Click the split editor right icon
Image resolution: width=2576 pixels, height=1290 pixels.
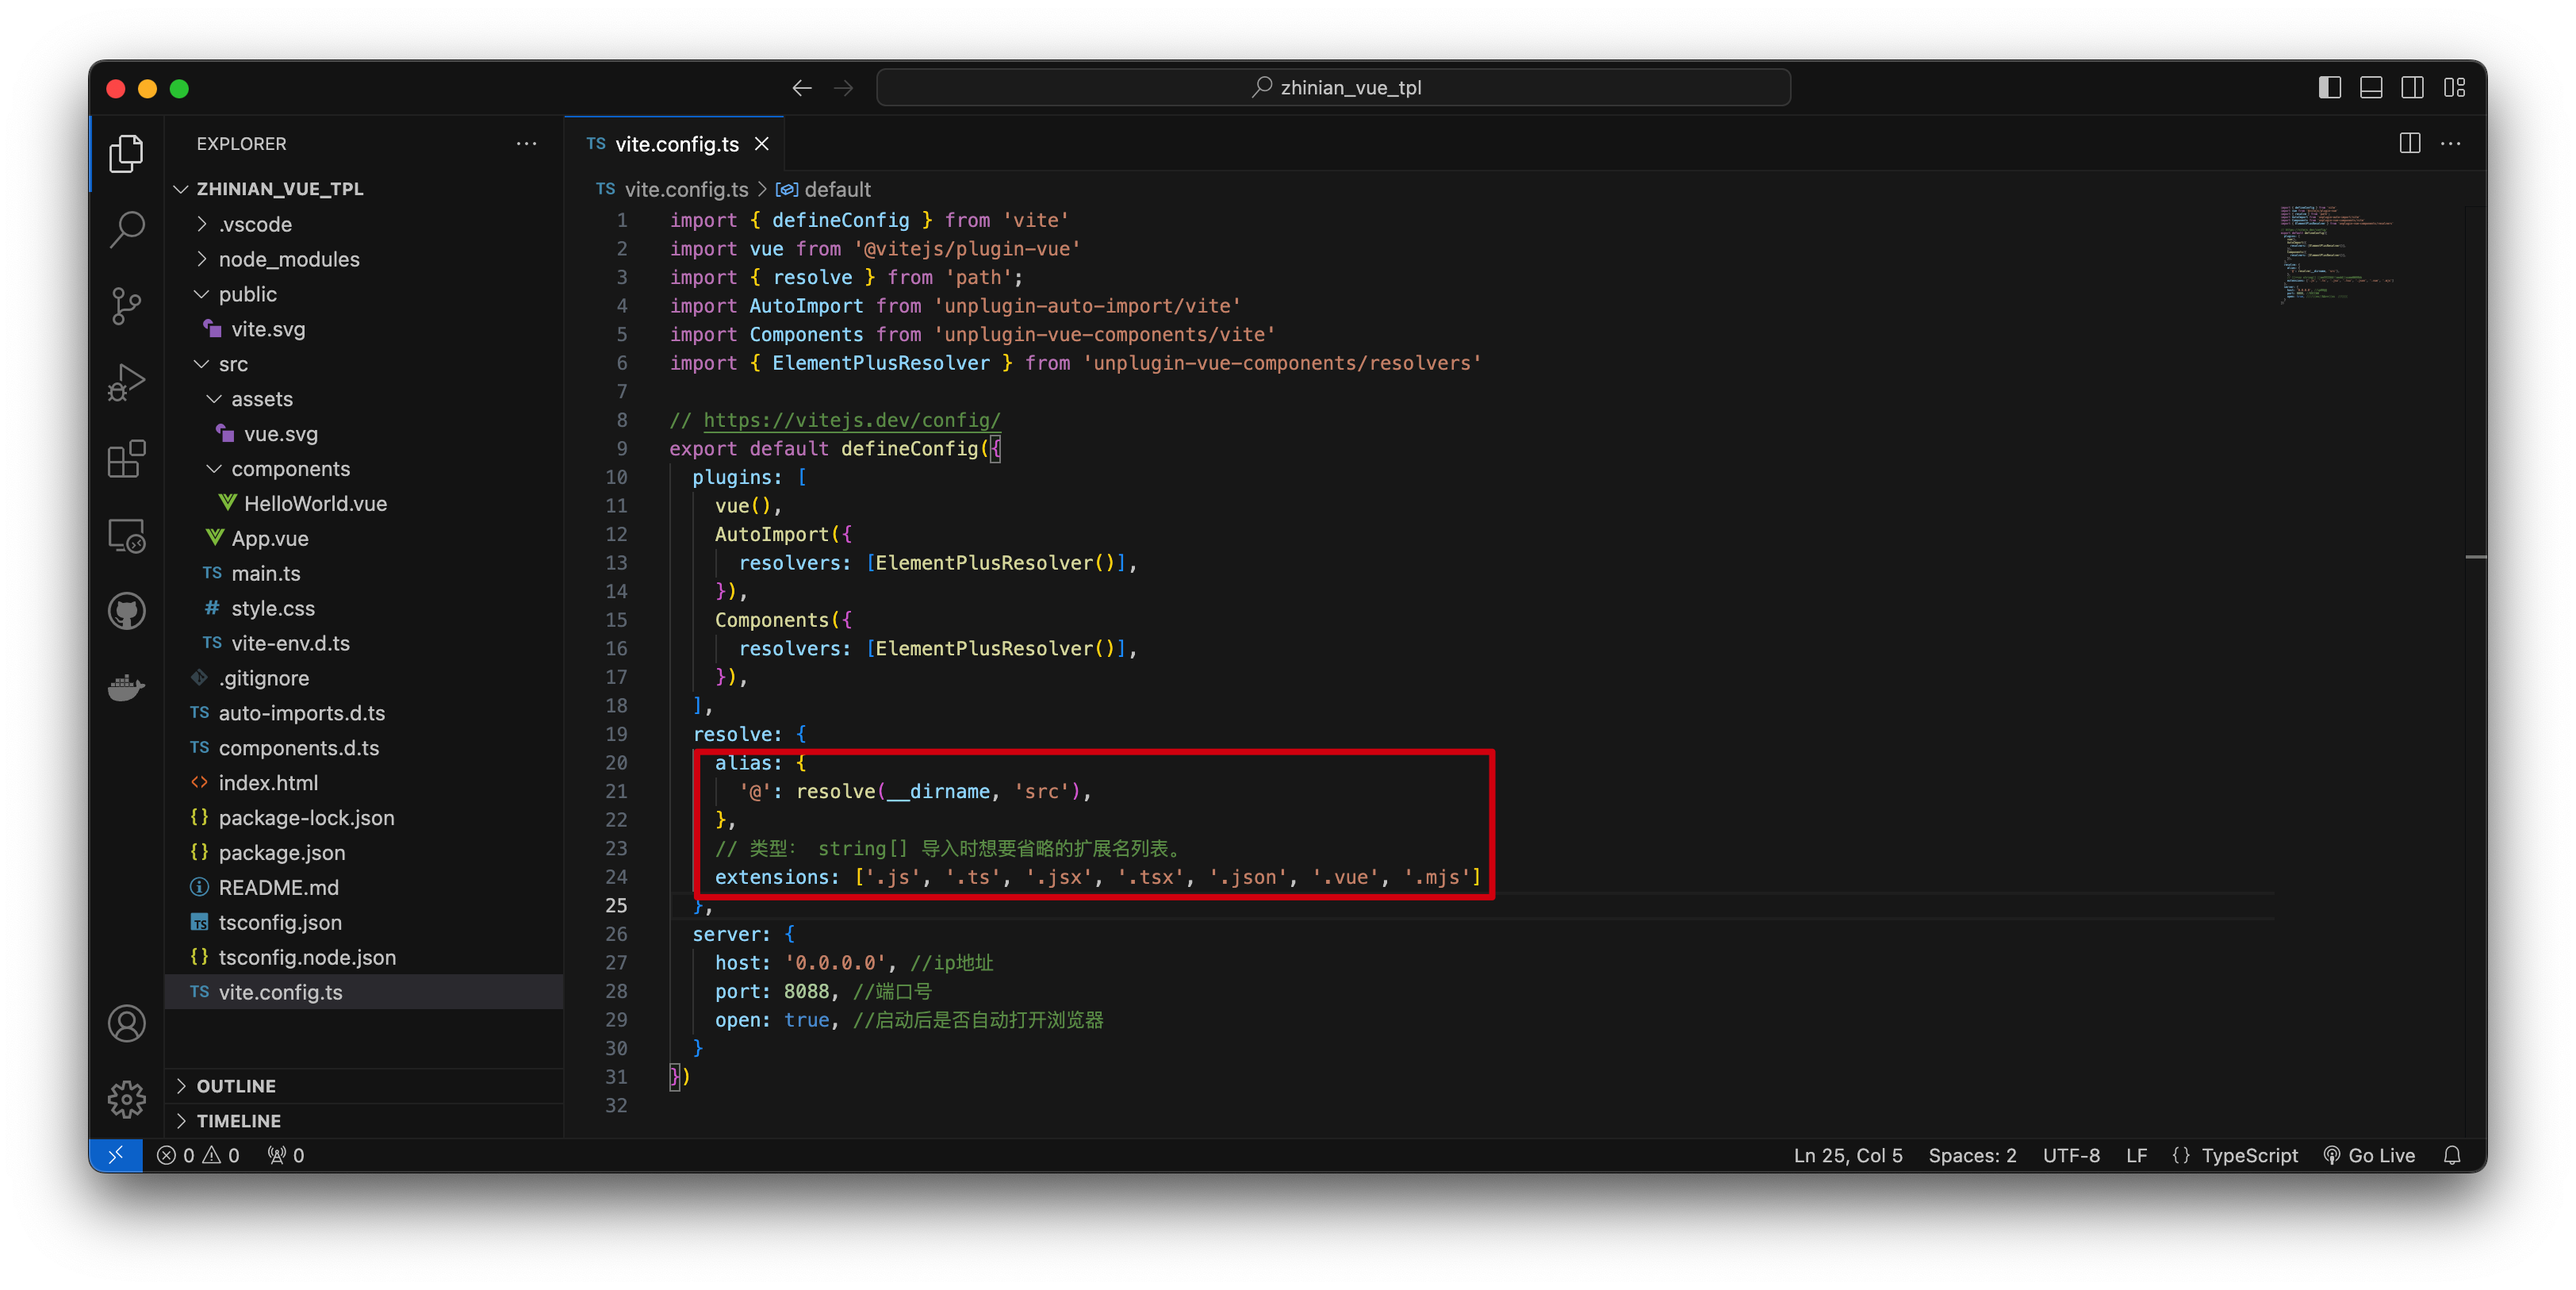pyautogui.click(x=2410, y=143)
